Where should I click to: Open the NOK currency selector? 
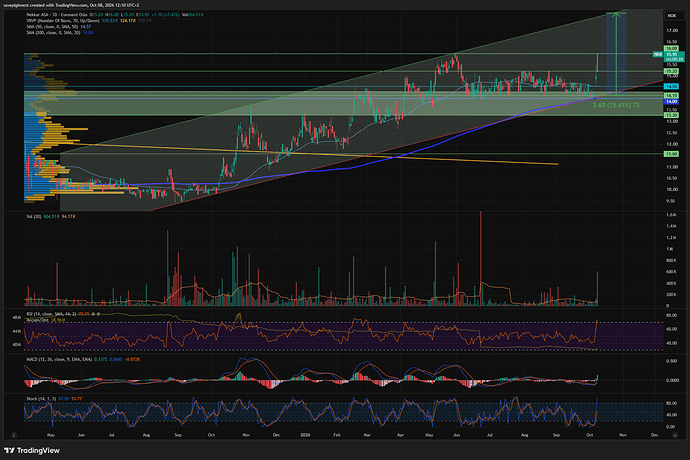click(672, 15)
